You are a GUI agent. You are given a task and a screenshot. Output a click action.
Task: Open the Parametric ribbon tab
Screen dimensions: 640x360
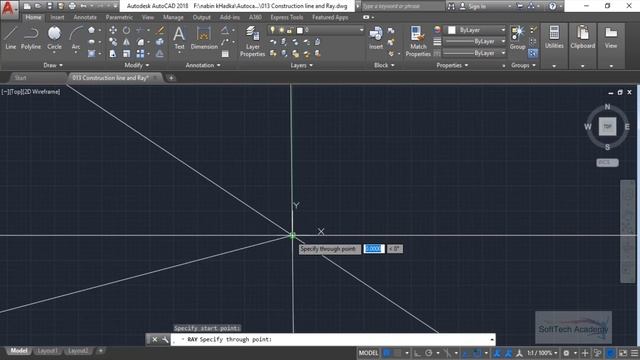pos(119,17)
